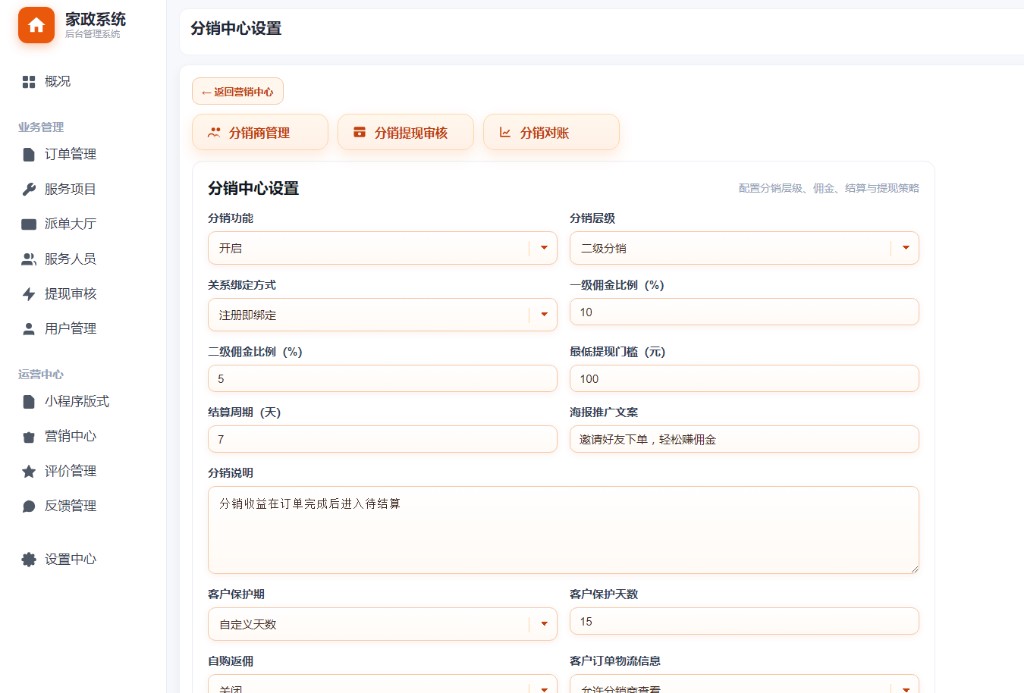Click the 分销说明 textarea resize handle
The image size is (1024, 693).
click(914, 570)
